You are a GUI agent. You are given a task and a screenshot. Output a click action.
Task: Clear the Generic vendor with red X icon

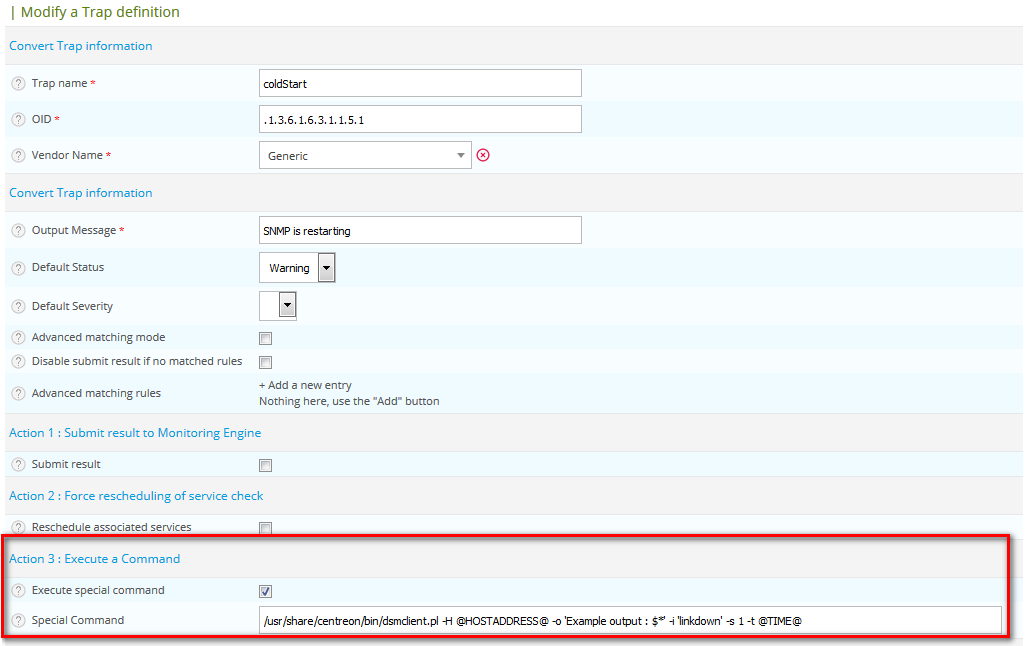tap(483, 155)
